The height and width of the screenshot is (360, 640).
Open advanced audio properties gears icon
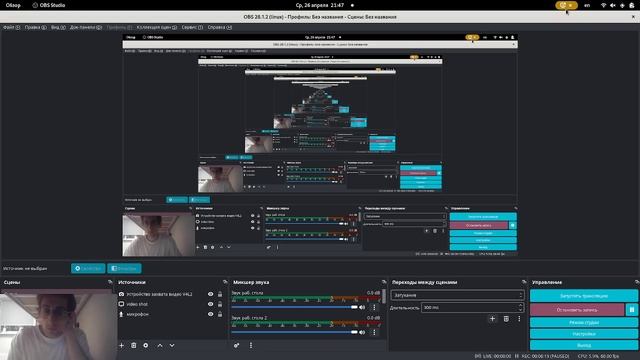[x=236, y=345]
